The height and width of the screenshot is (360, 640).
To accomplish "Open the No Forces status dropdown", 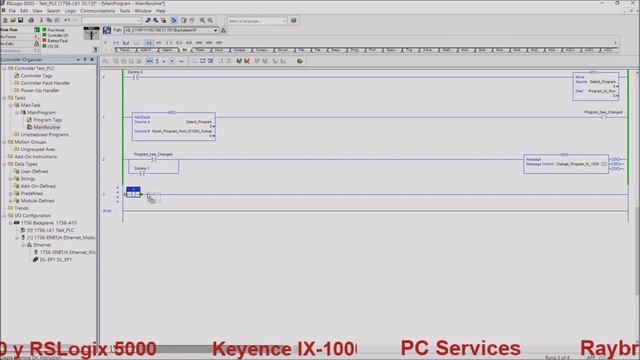I will pyautogui.click(x=36, y=37).
